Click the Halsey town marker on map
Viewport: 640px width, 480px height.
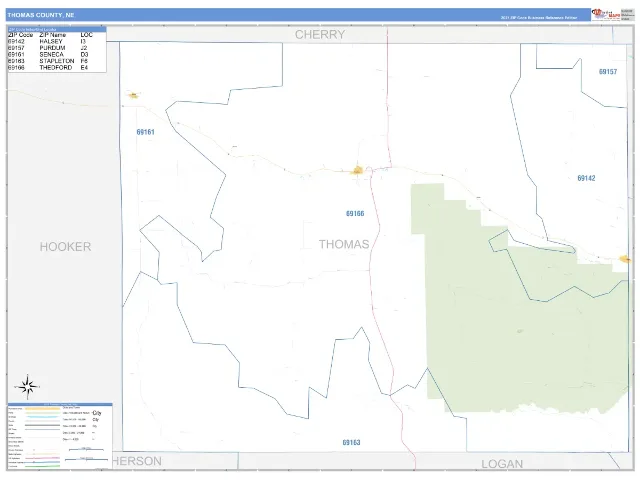coord(624,259)
